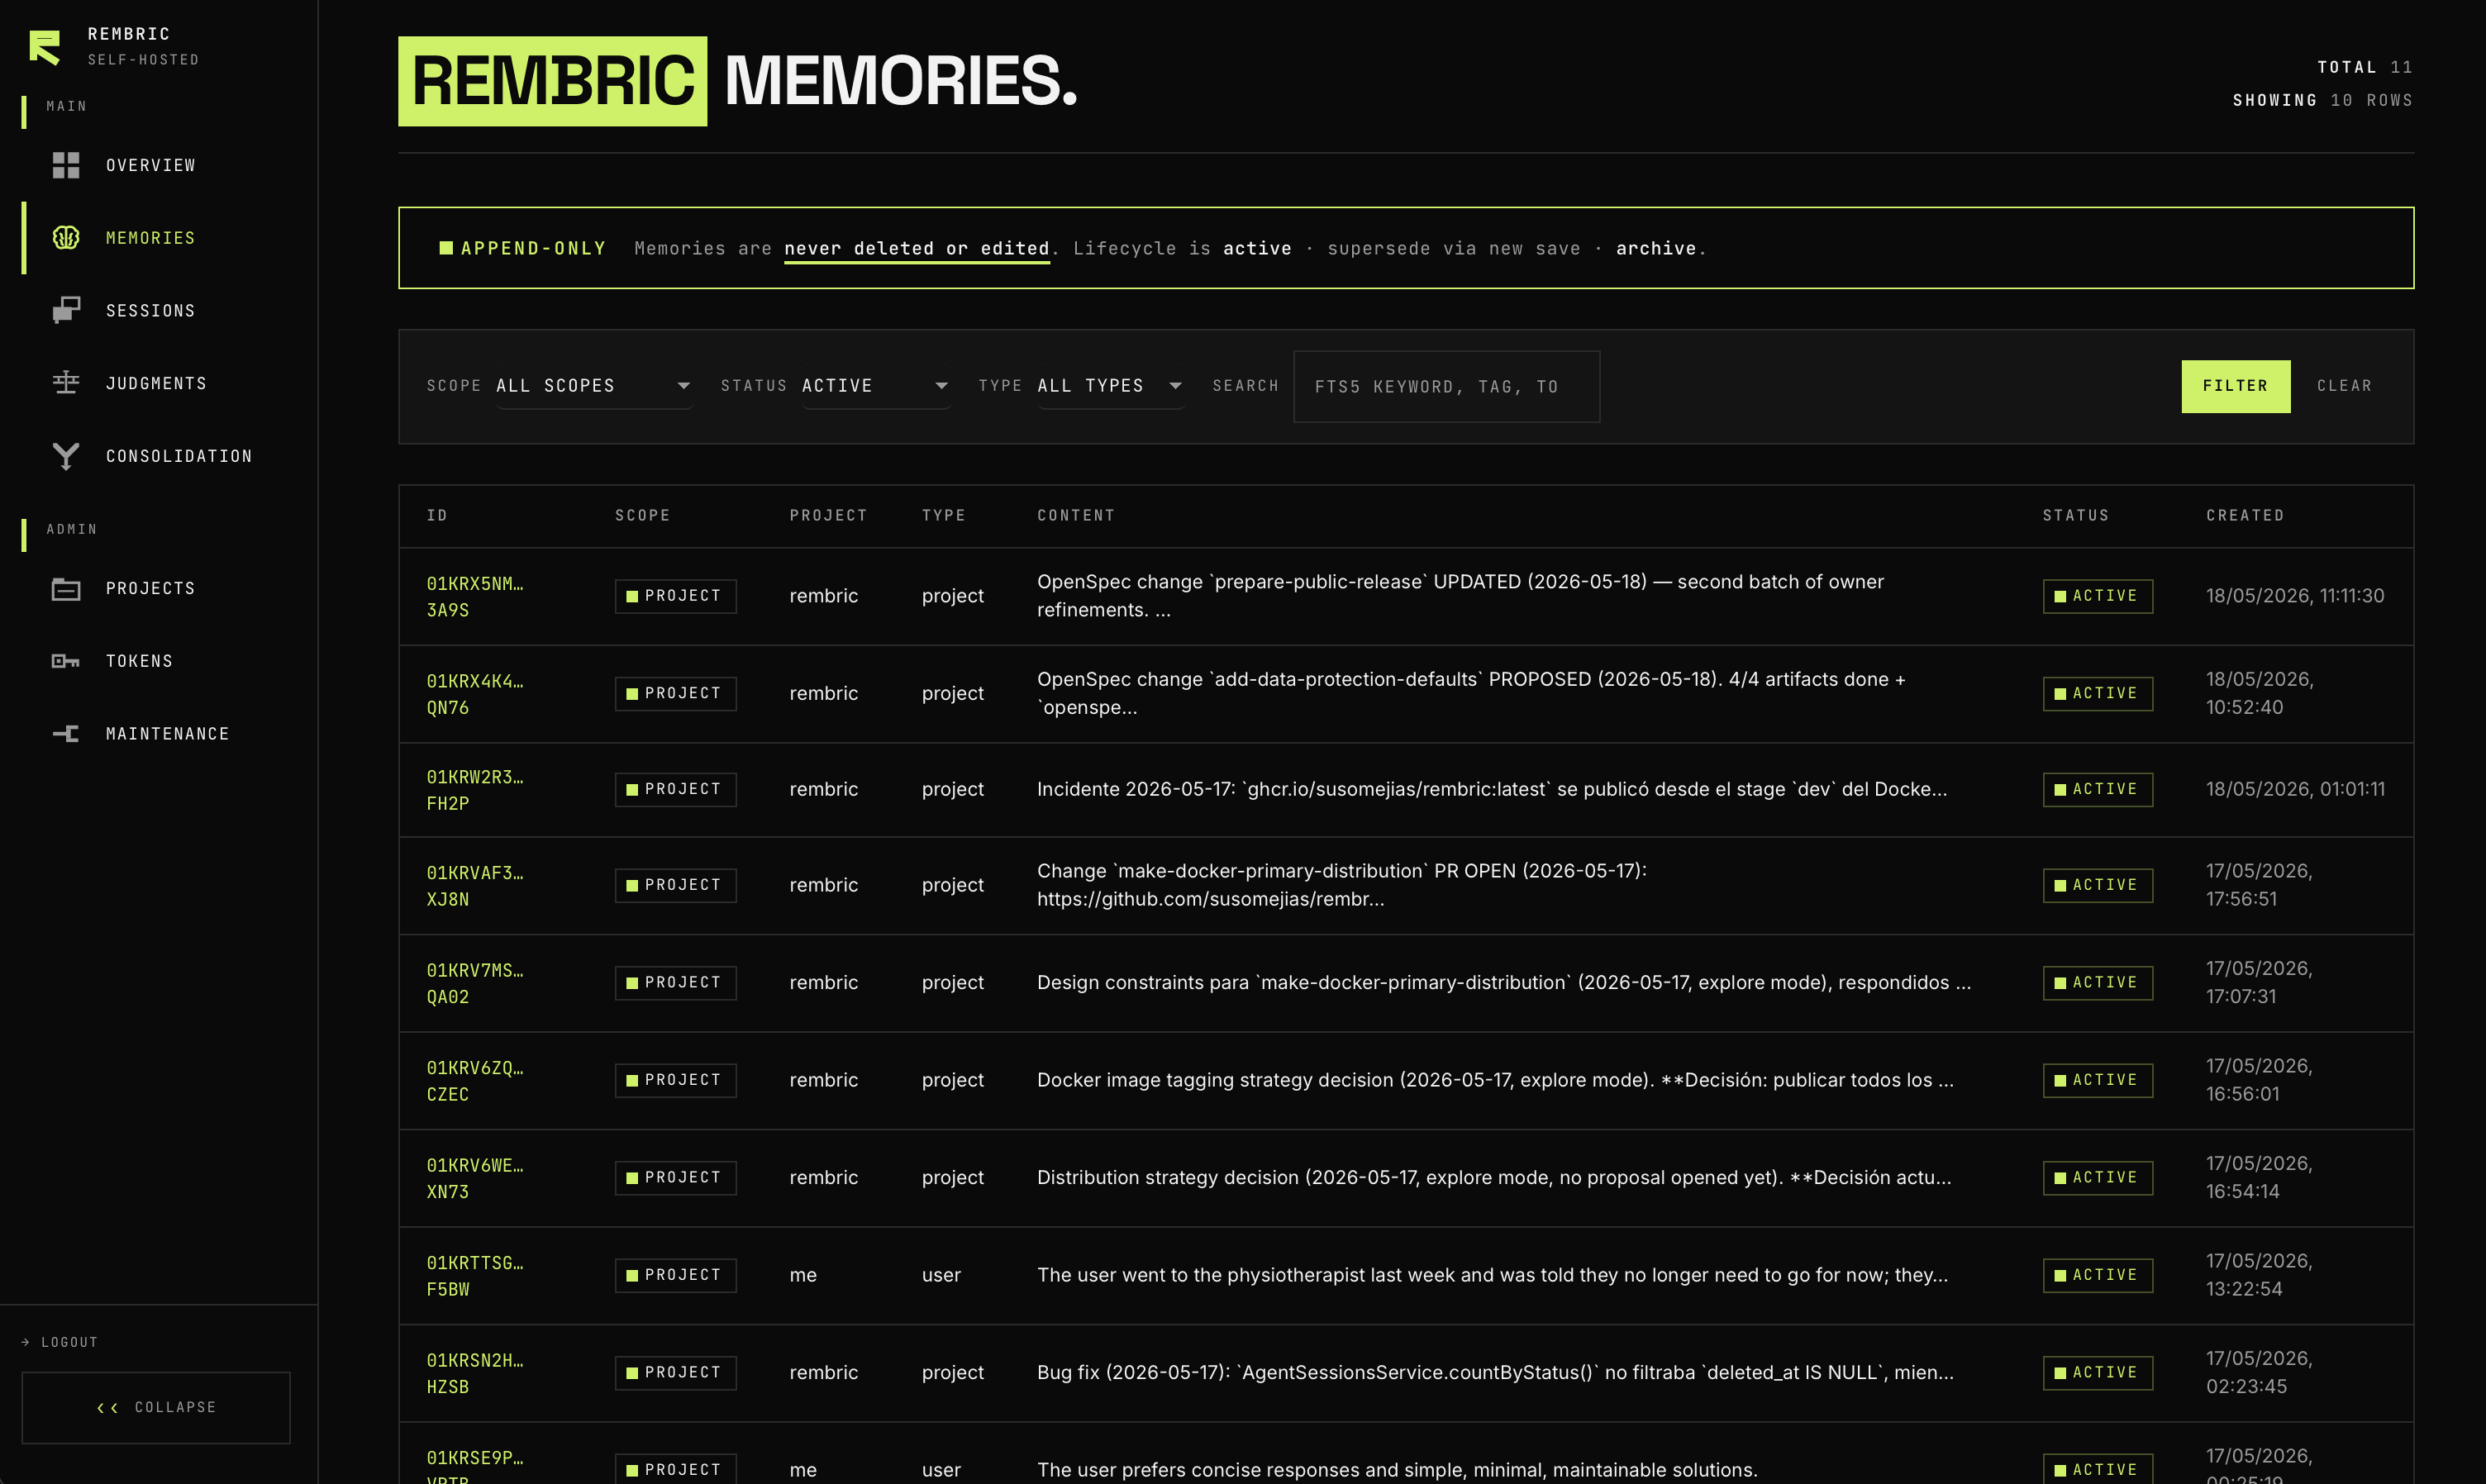2486x1484 pixels.
Task: Click the Overview grid icon
Action: pyautogui.click(x=66, y=165)
